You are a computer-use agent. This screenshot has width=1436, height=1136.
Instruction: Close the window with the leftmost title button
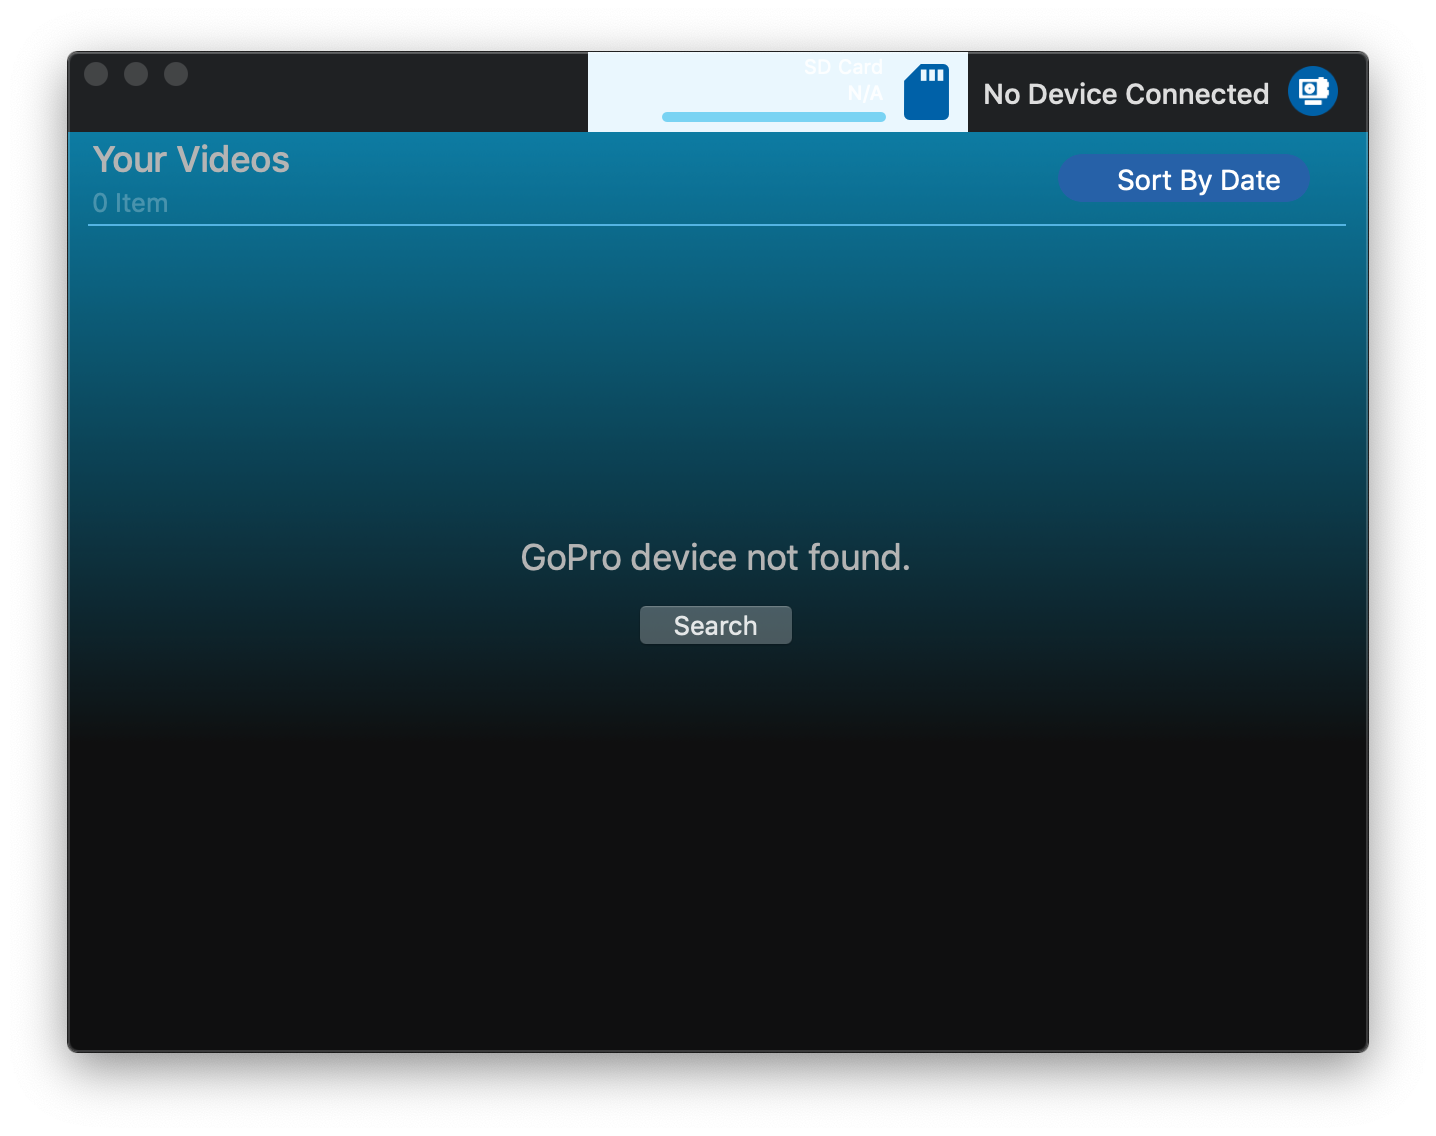[96, 74]
